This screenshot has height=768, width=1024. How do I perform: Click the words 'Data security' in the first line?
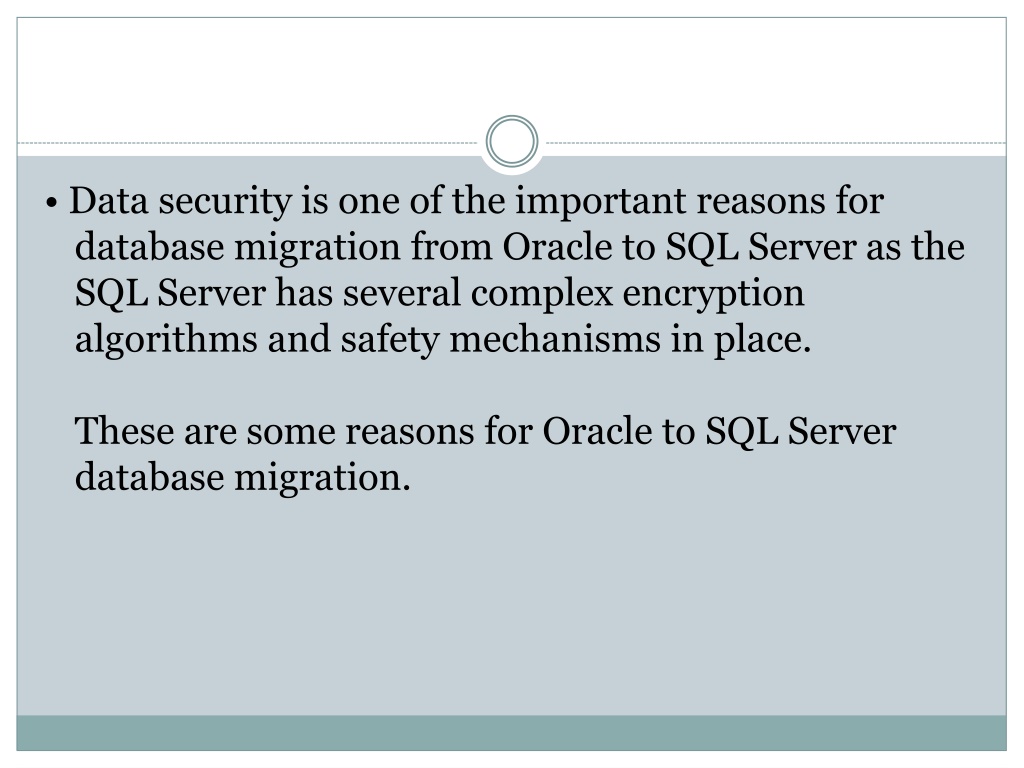tap(180, 202)
